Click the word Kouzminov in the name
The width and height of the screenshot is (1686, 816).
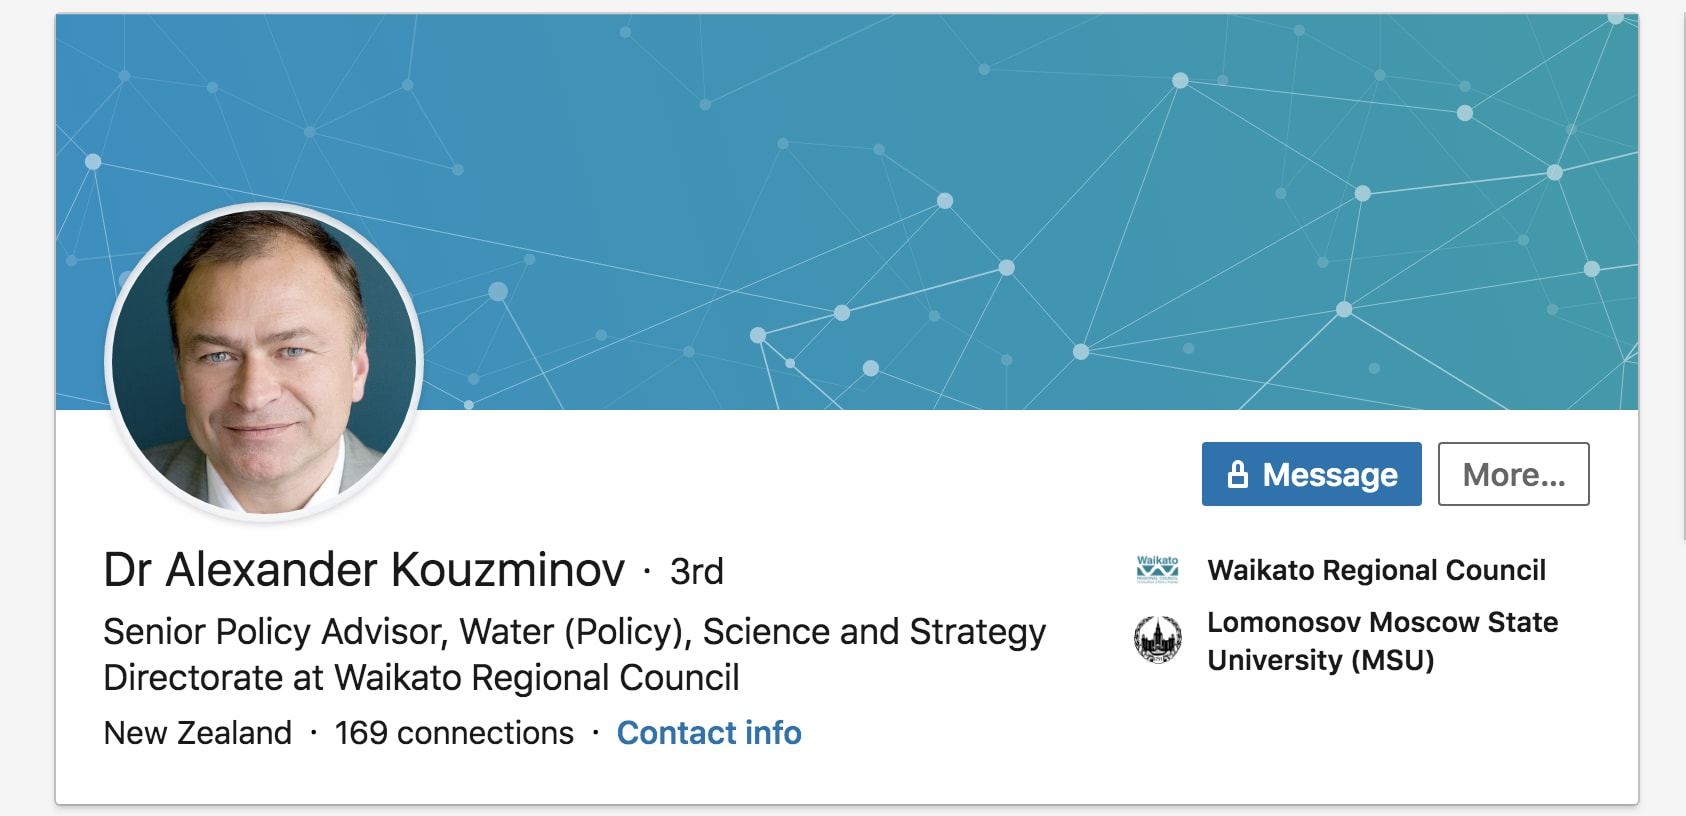pyautogui.click(x=508, y=570)
